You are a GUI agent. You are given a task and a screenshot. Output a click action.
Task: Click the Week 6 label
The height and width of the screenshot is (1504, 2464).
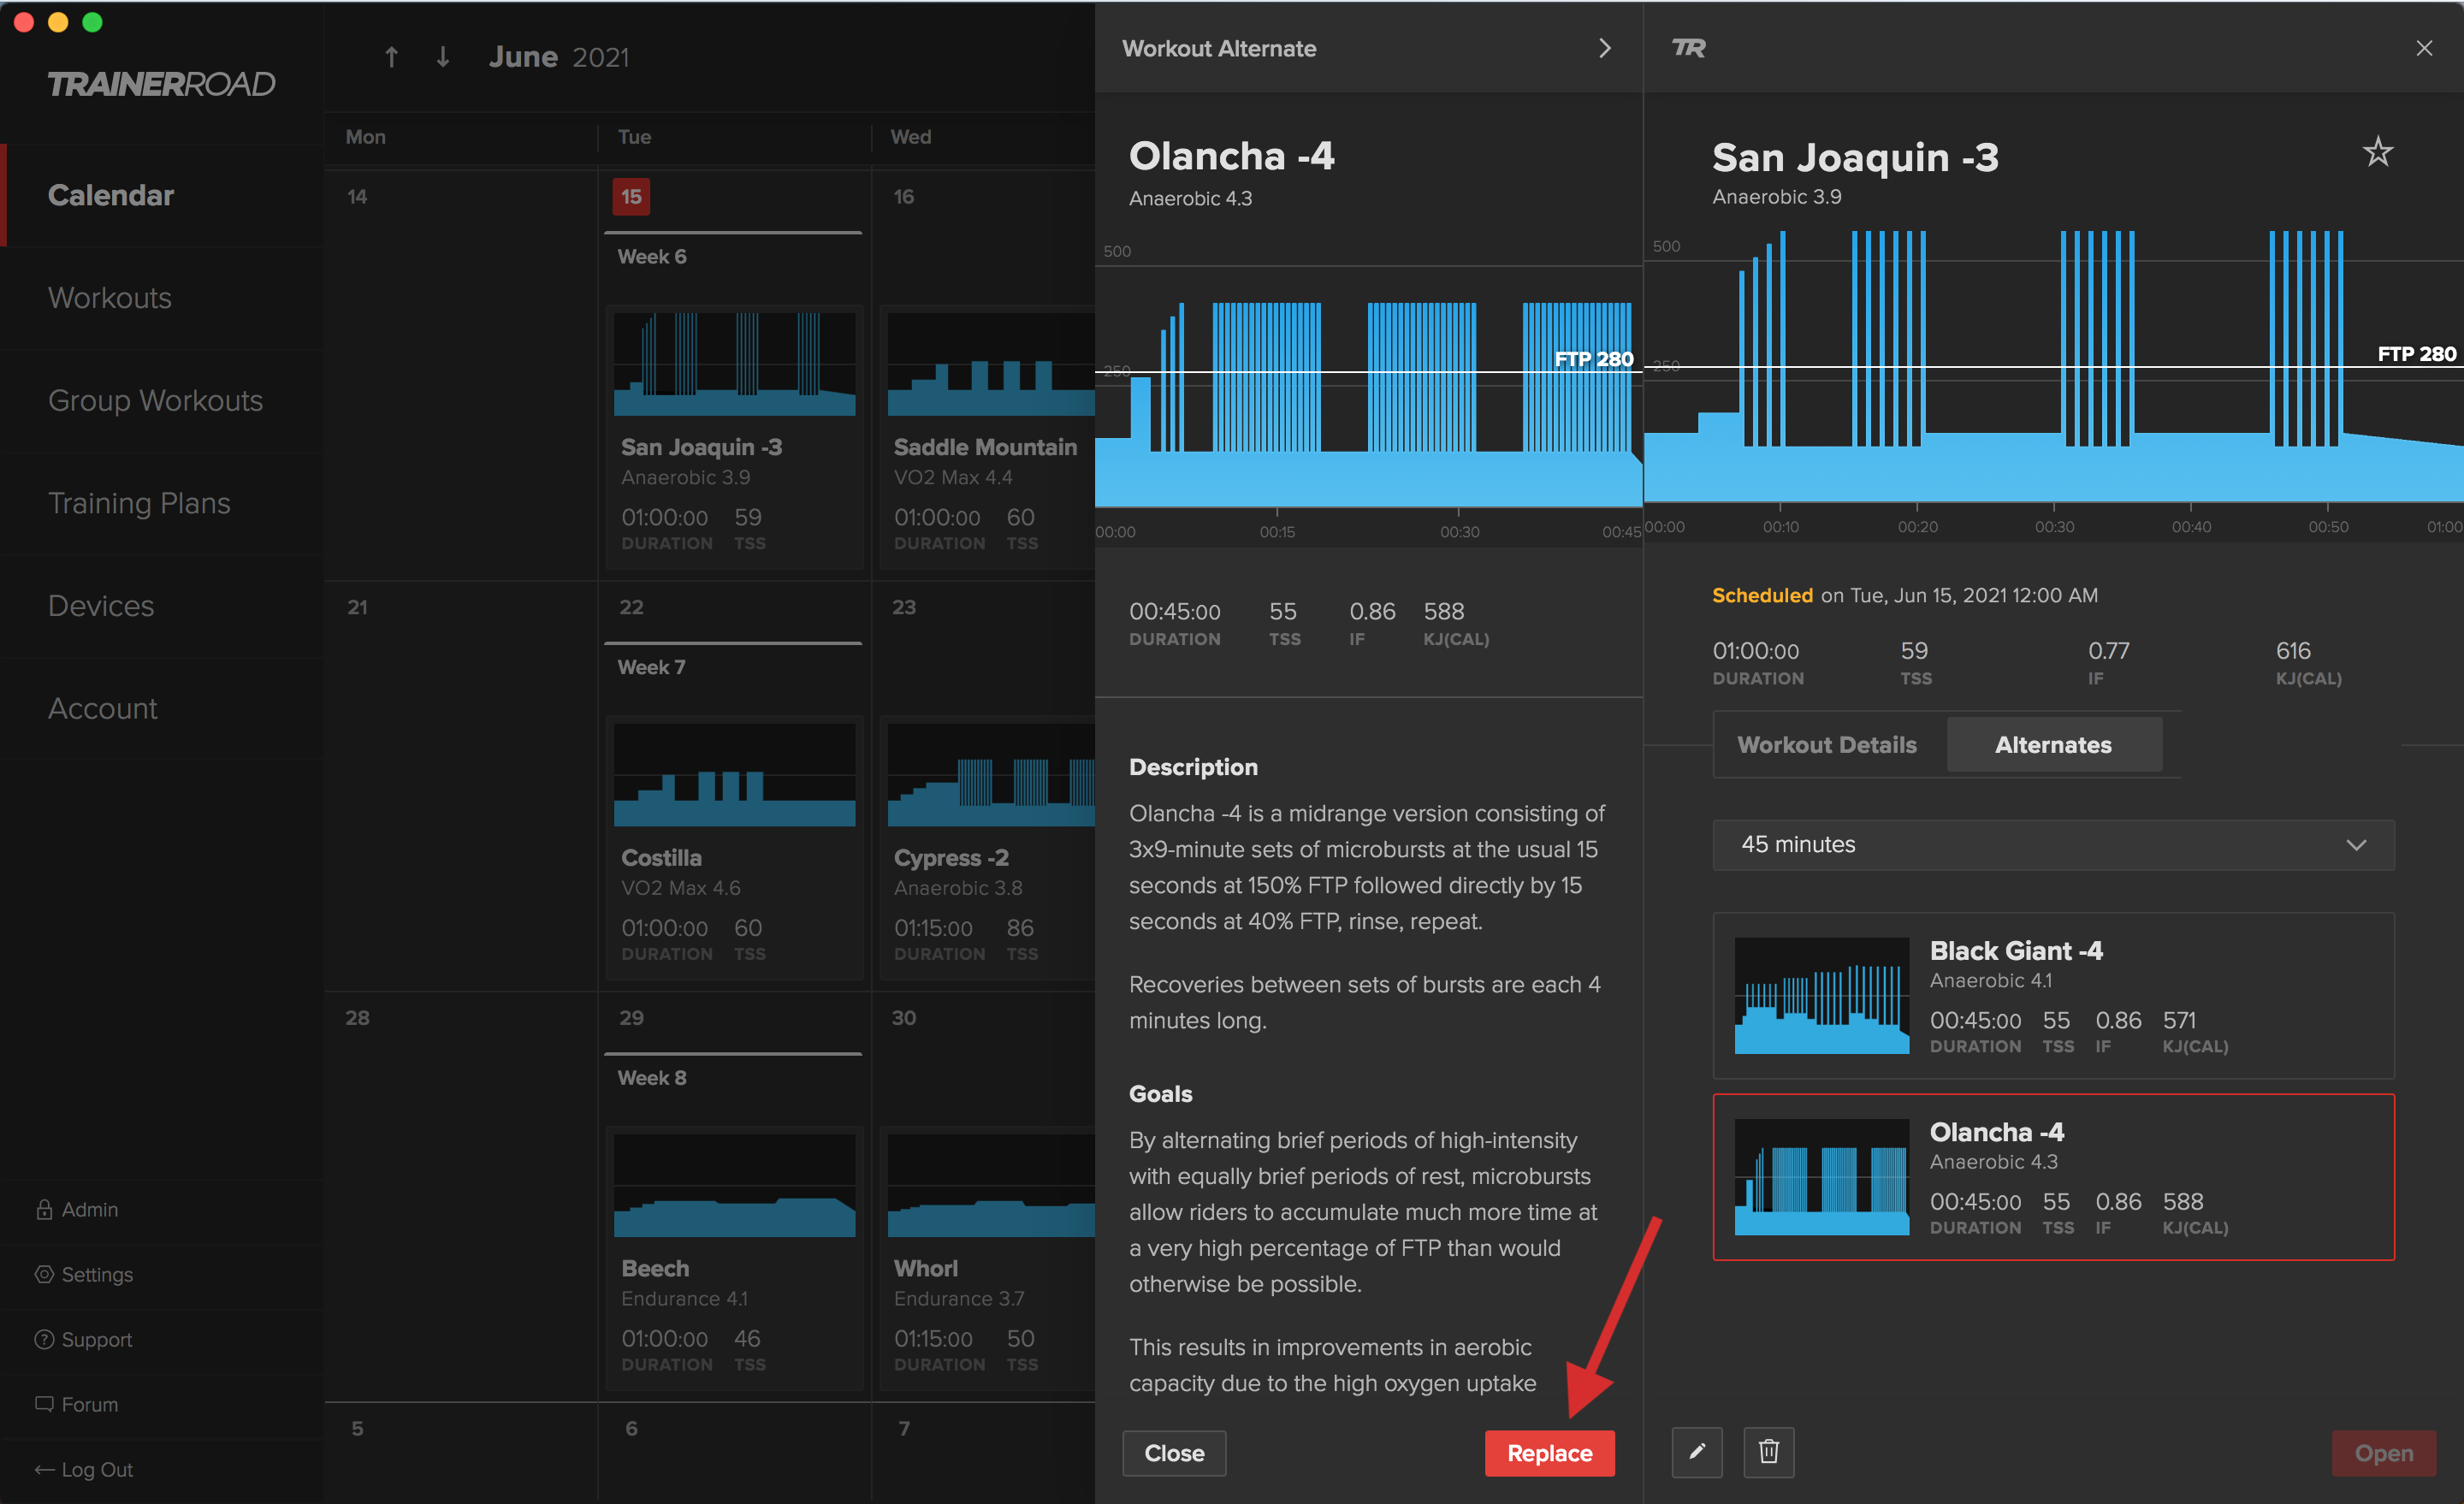[652, 257]
